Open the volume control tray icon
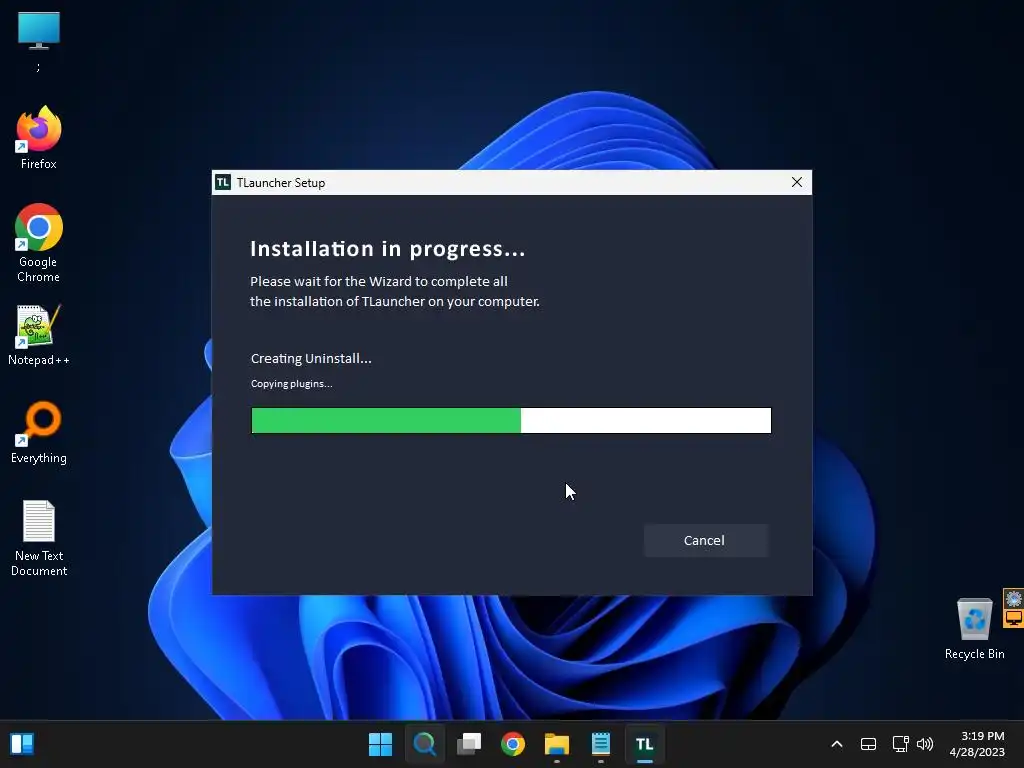The width and height of the screenshot is (1024, 768). pos(925,744)
